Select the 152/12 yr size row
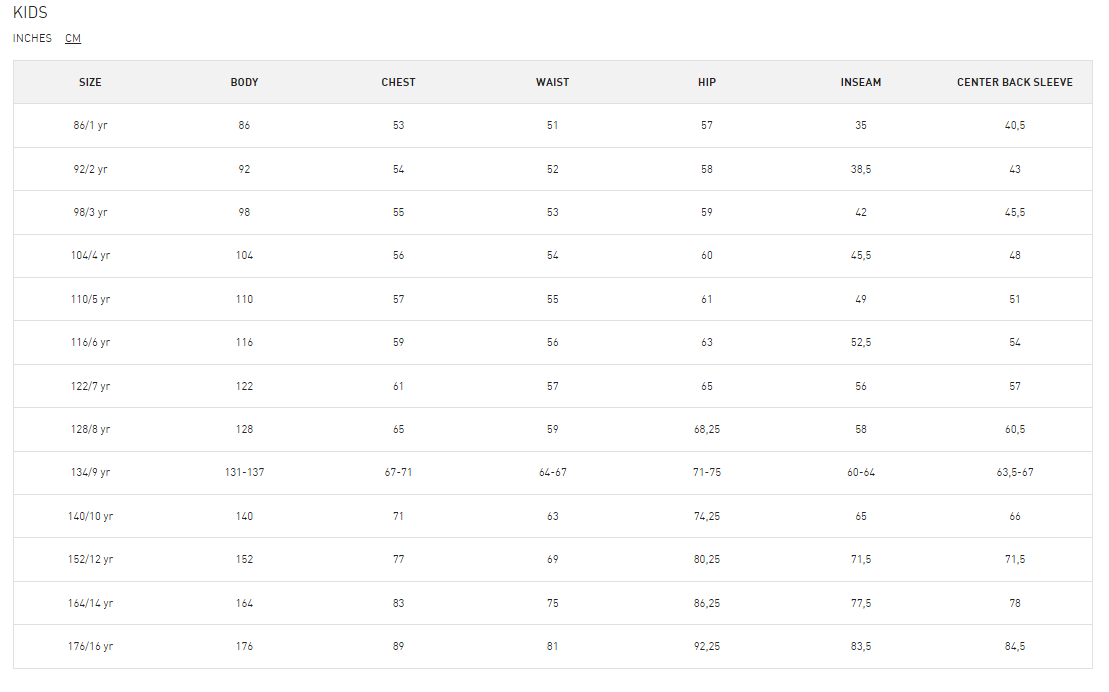1109x692 pixels. click(x=553, y=560)
